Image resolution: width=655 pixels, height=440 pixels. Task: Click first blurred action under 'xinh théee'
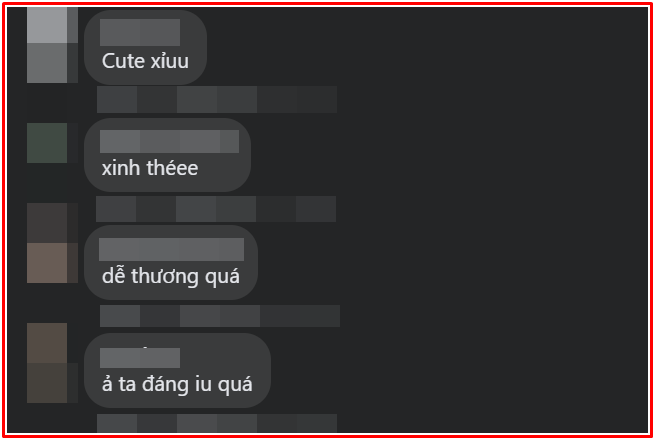(116, 209)
